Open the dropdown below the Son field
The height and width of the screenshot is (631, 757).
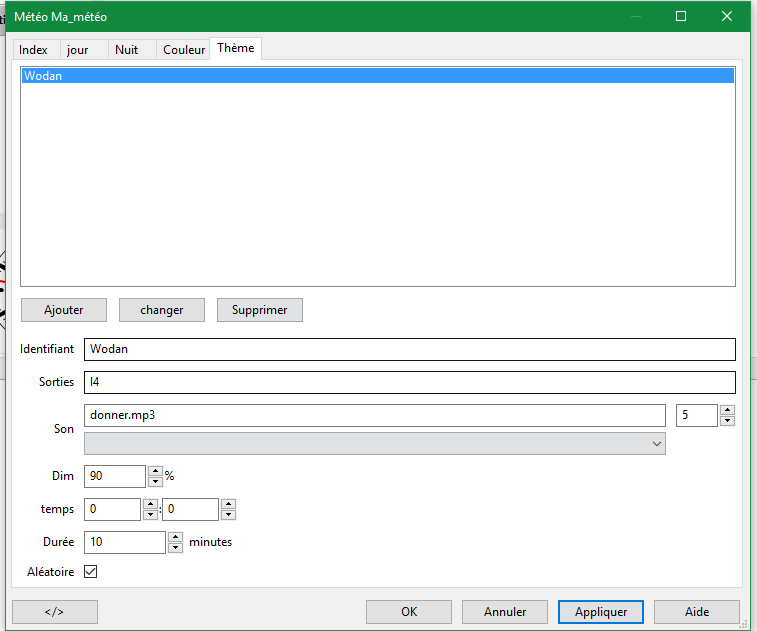pos(375,443)
